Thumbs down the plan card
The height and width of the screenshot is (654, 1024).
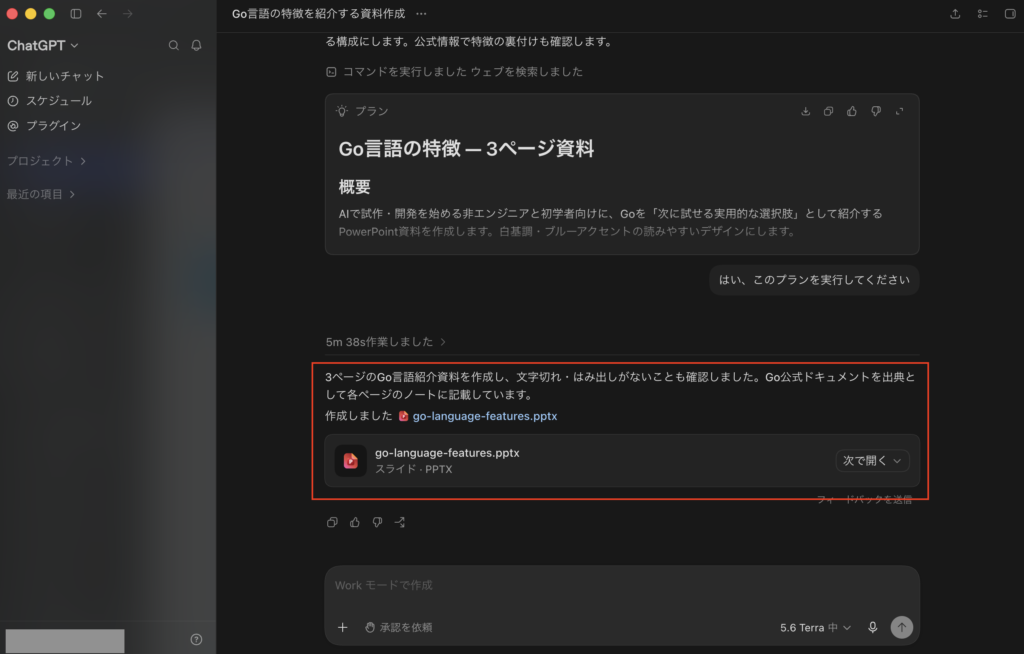(876, 111)
